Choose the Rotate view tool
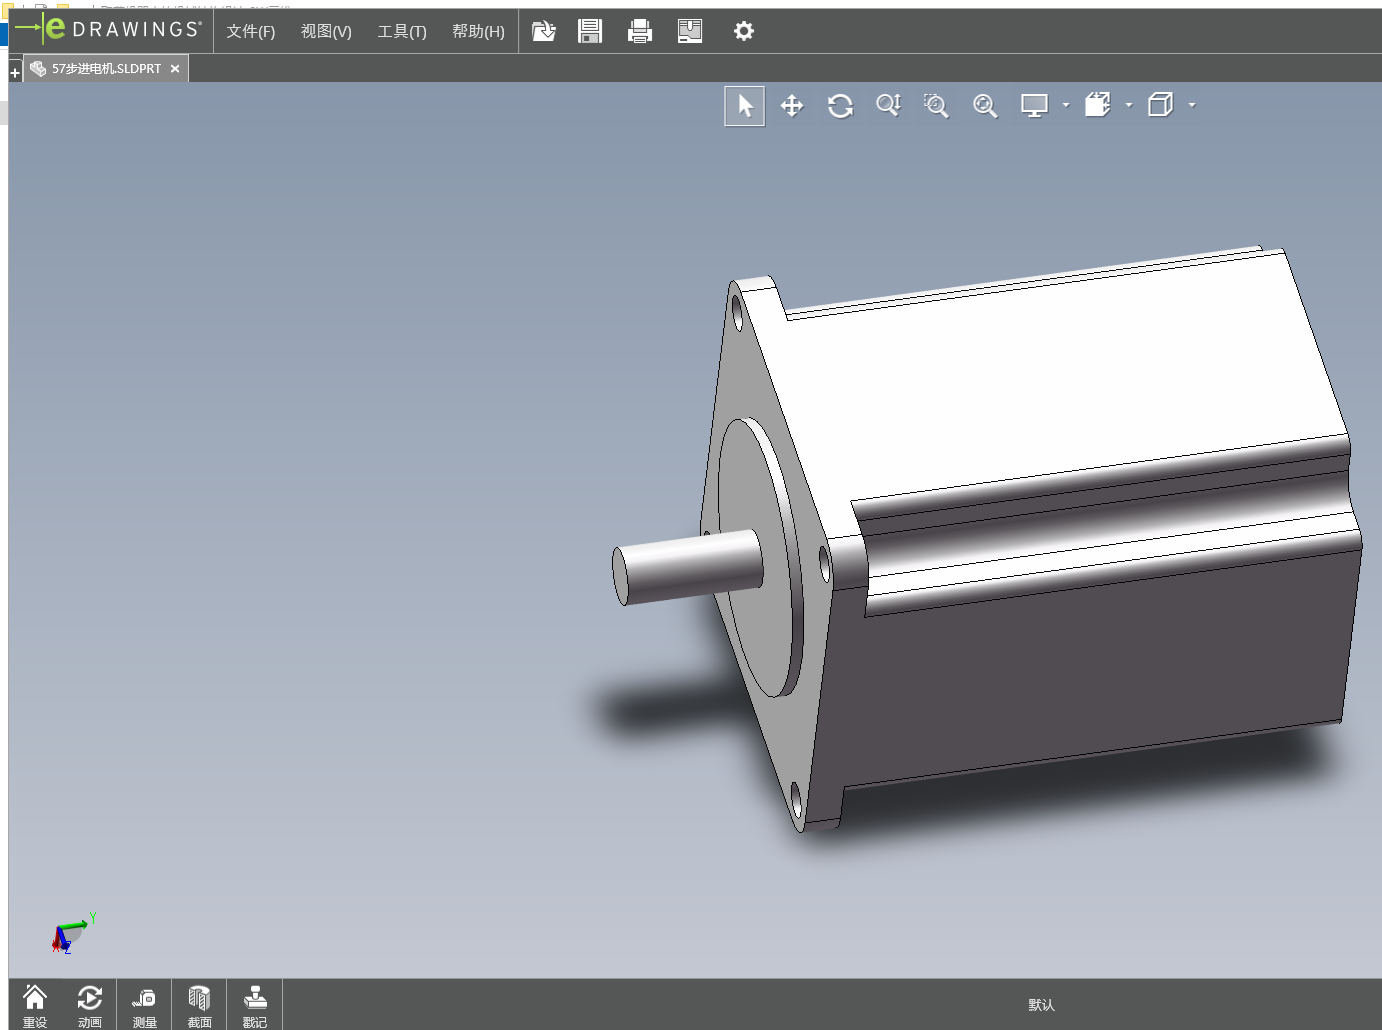This screenshot has height=1030, width=1382. [840, 106]
